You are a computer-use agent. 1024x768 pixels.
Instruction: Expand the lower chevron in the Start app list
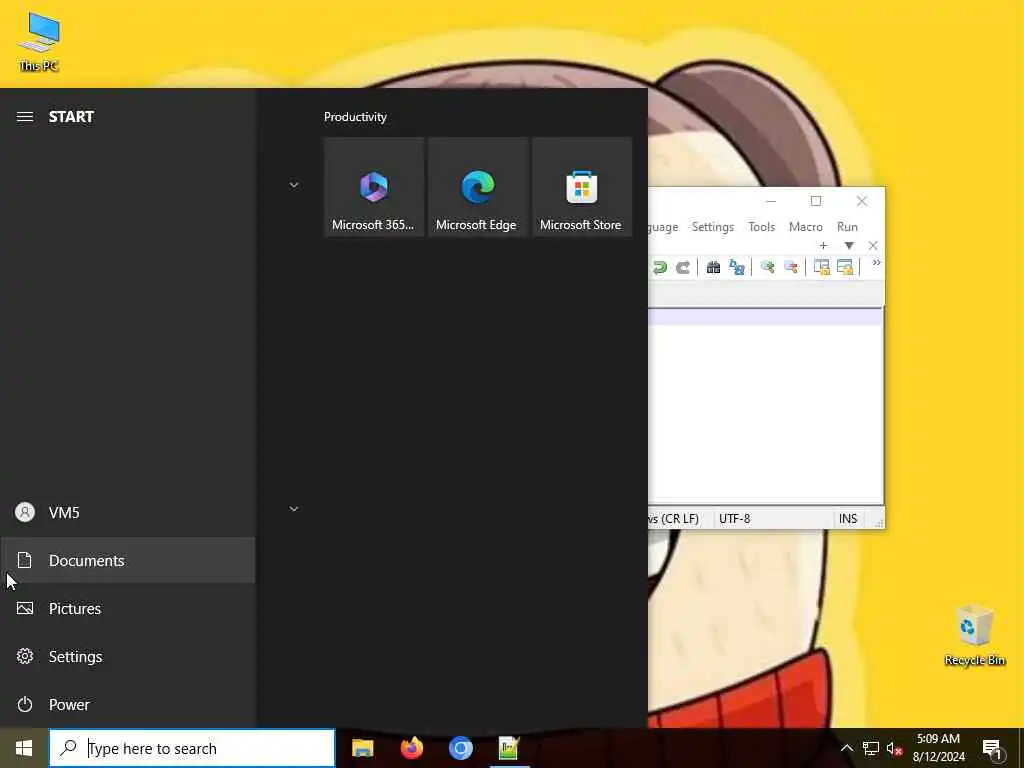coord(294,509)
